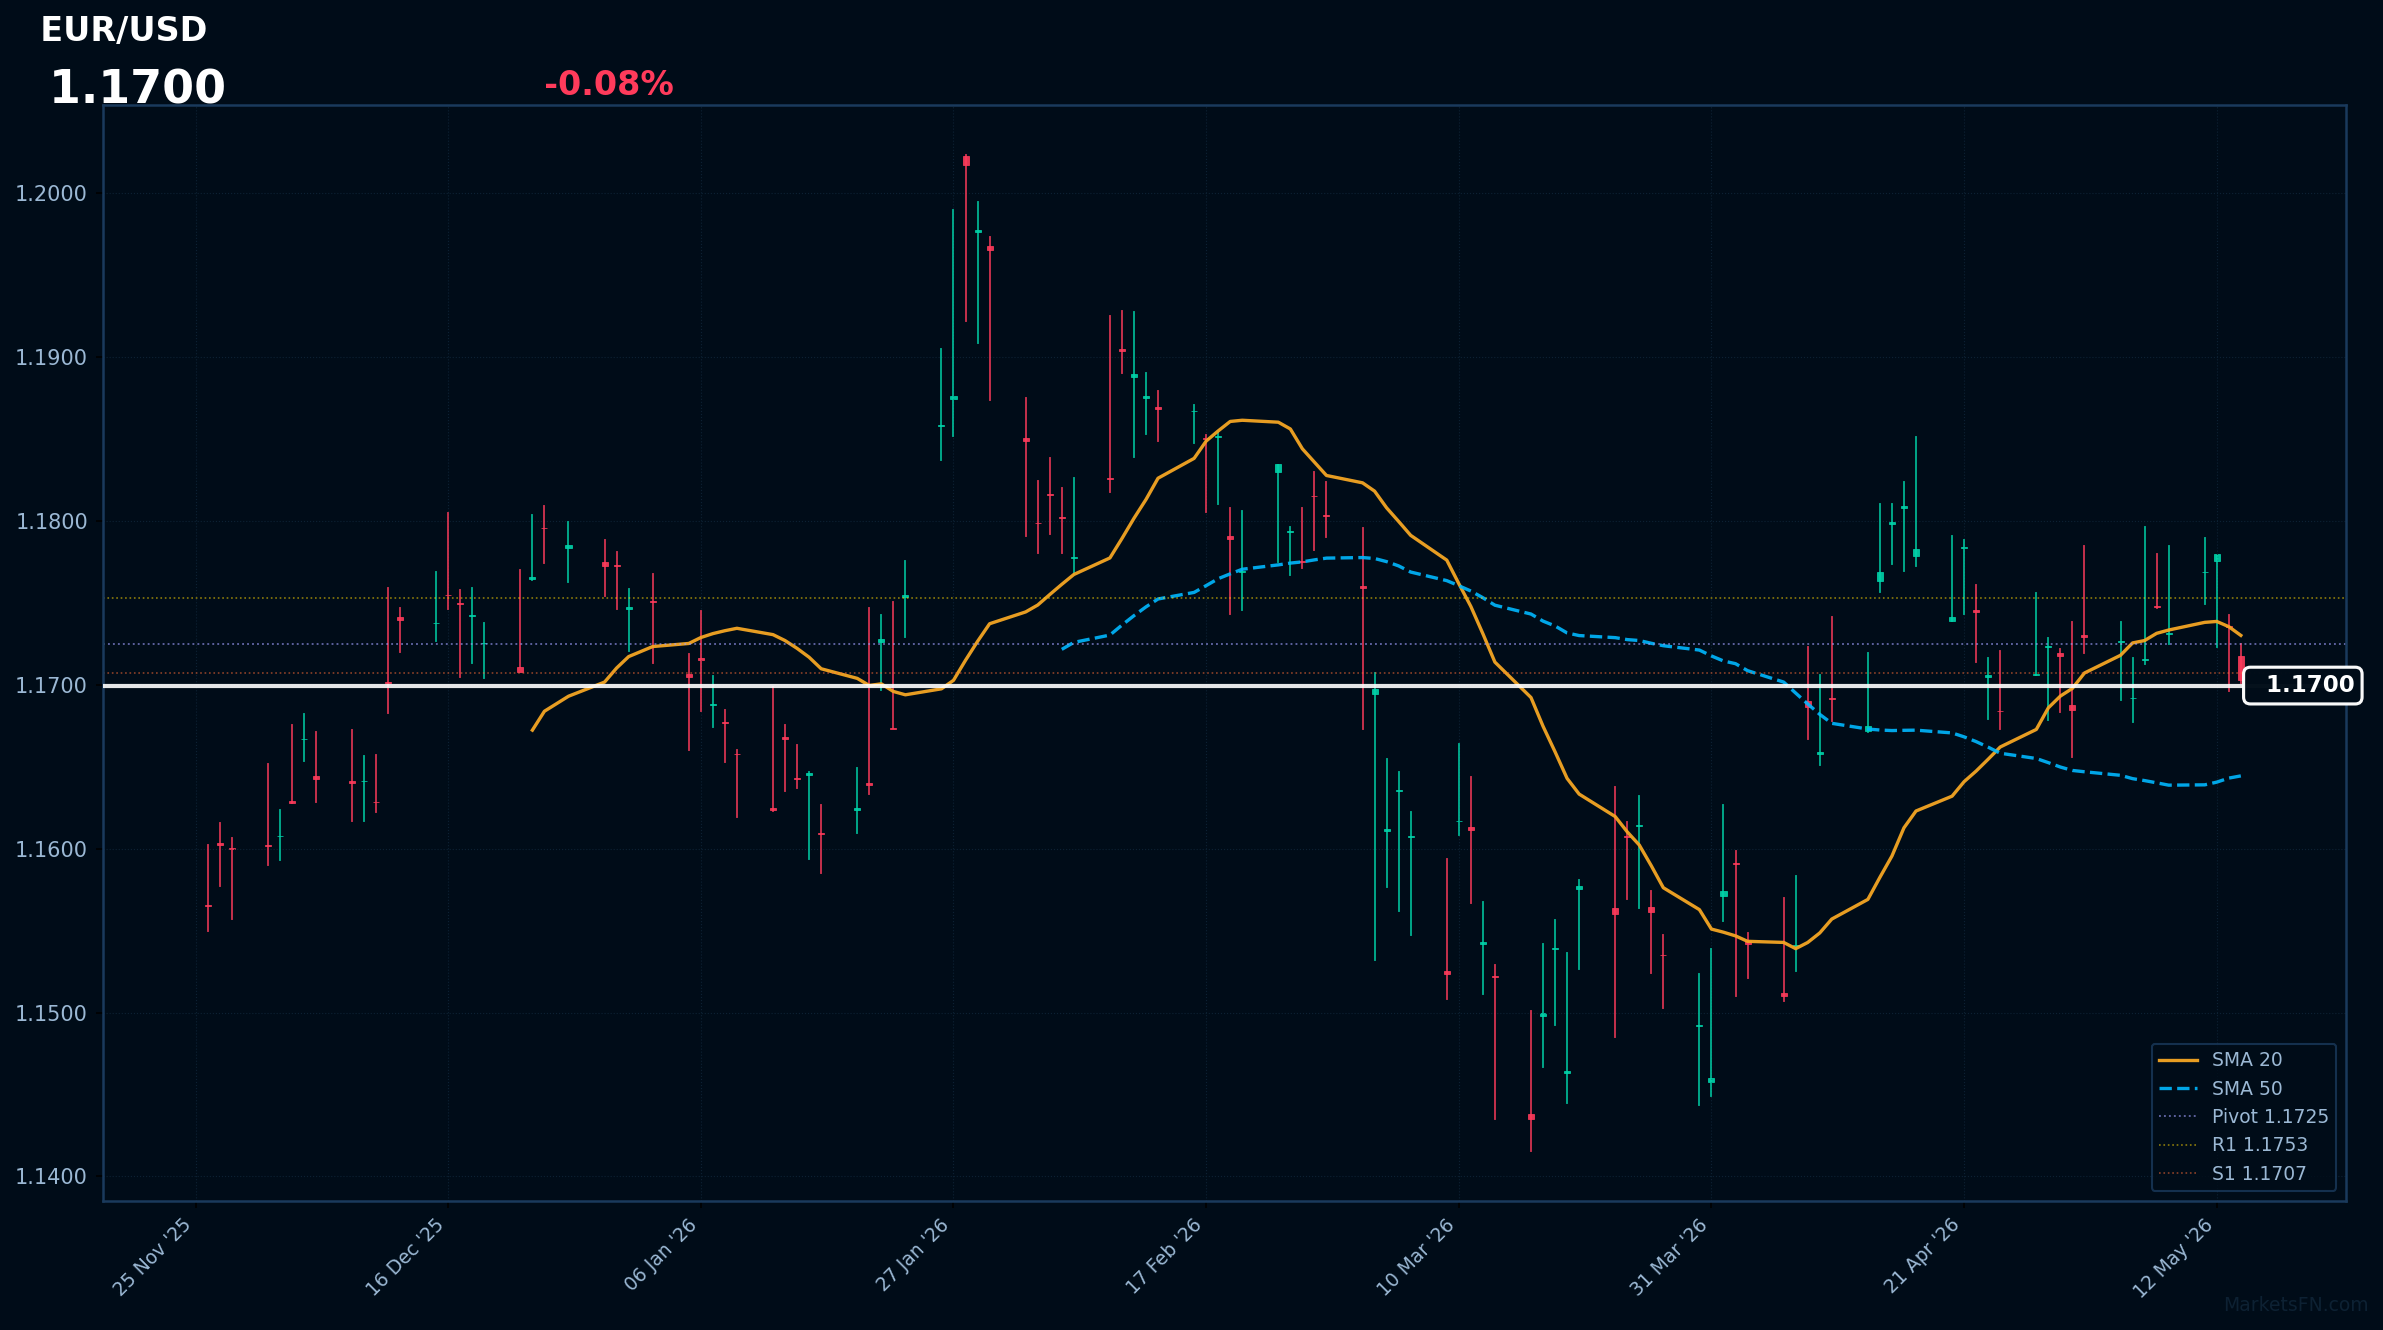Image resolution: width=2383 pixels, height=1330 pixels.
Task: Click the 16 Dec '25 date label
Action: (x=404, y=1257)
